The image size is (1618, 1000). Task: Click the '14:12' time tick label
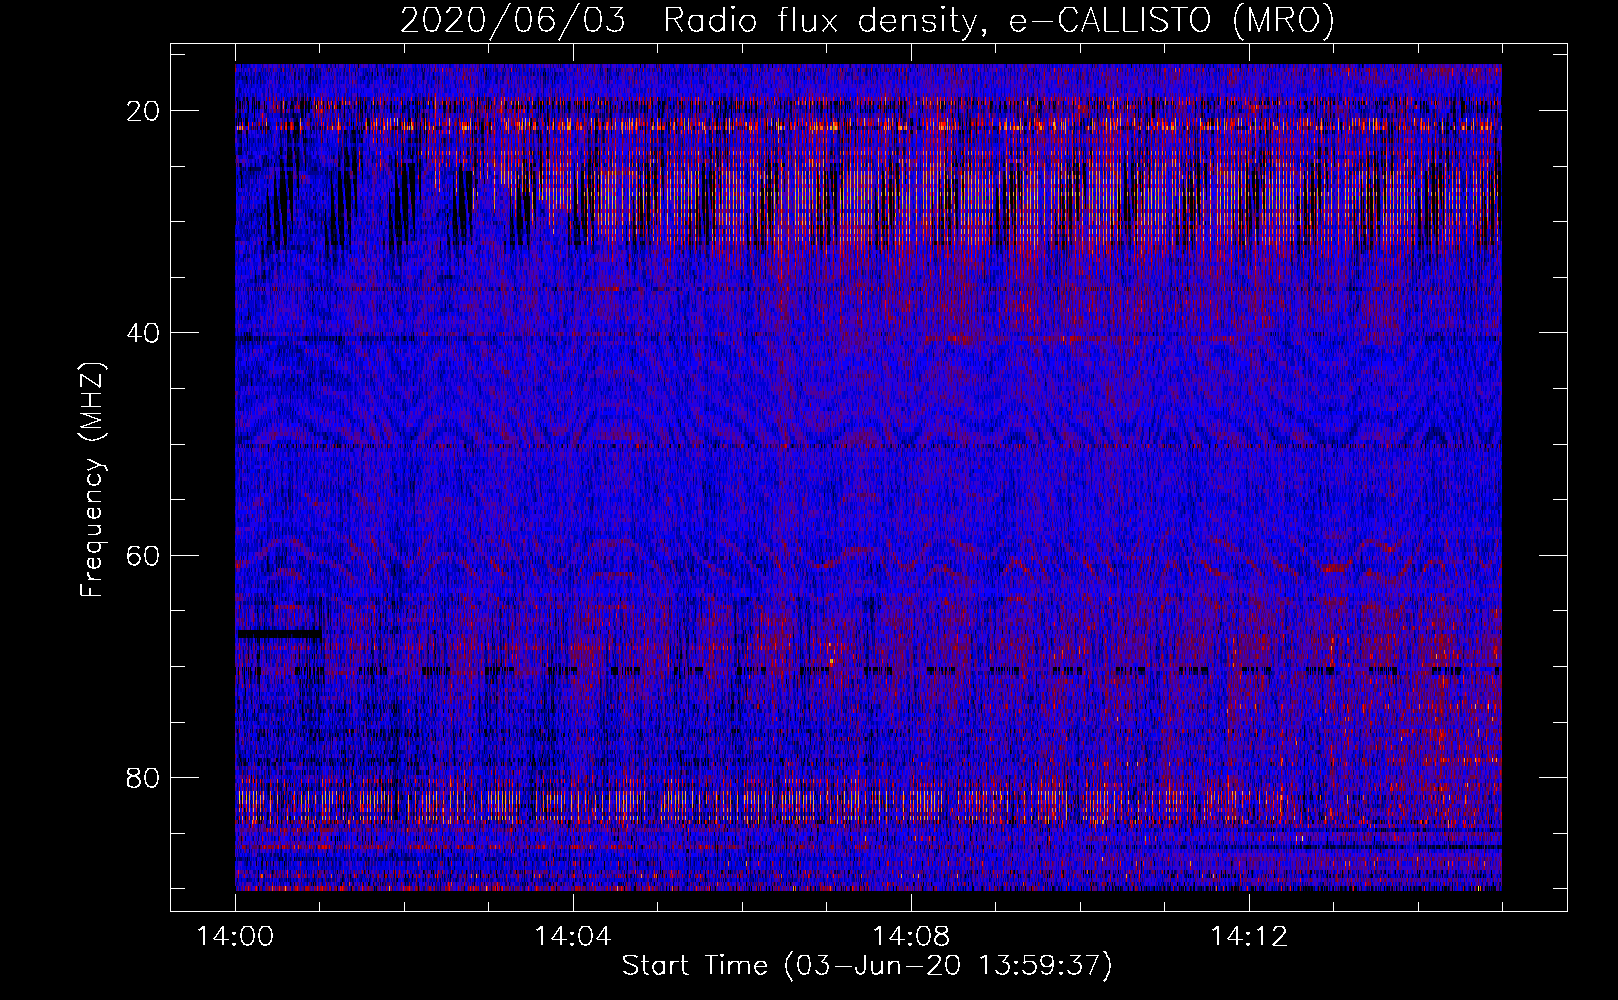click(1249, 936)
